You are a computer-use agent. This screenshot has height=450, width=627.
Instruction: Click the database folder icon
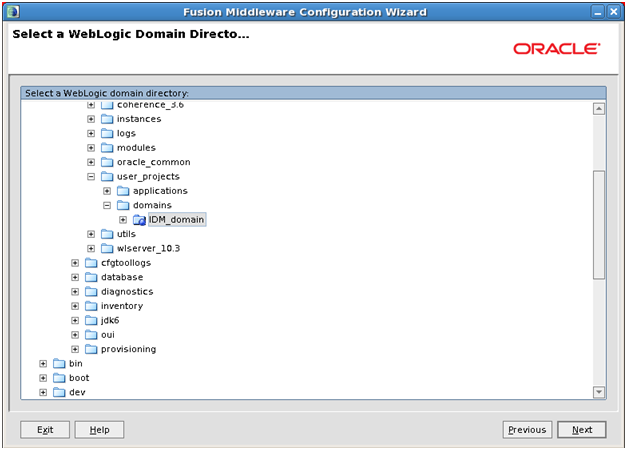(91, 278)
